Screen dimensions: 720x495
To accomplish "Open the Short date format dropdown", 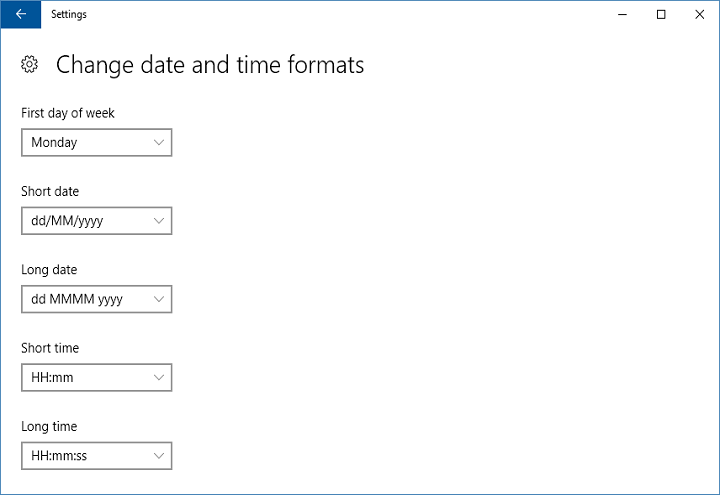I will (x=96, y=221).
